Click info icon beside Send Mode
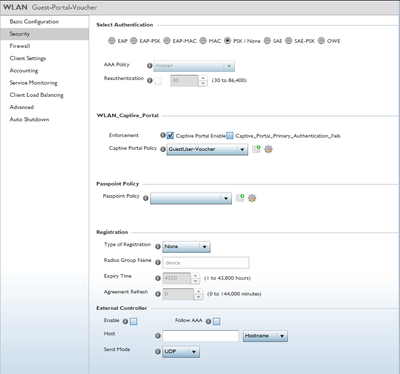 pos(158,351)
